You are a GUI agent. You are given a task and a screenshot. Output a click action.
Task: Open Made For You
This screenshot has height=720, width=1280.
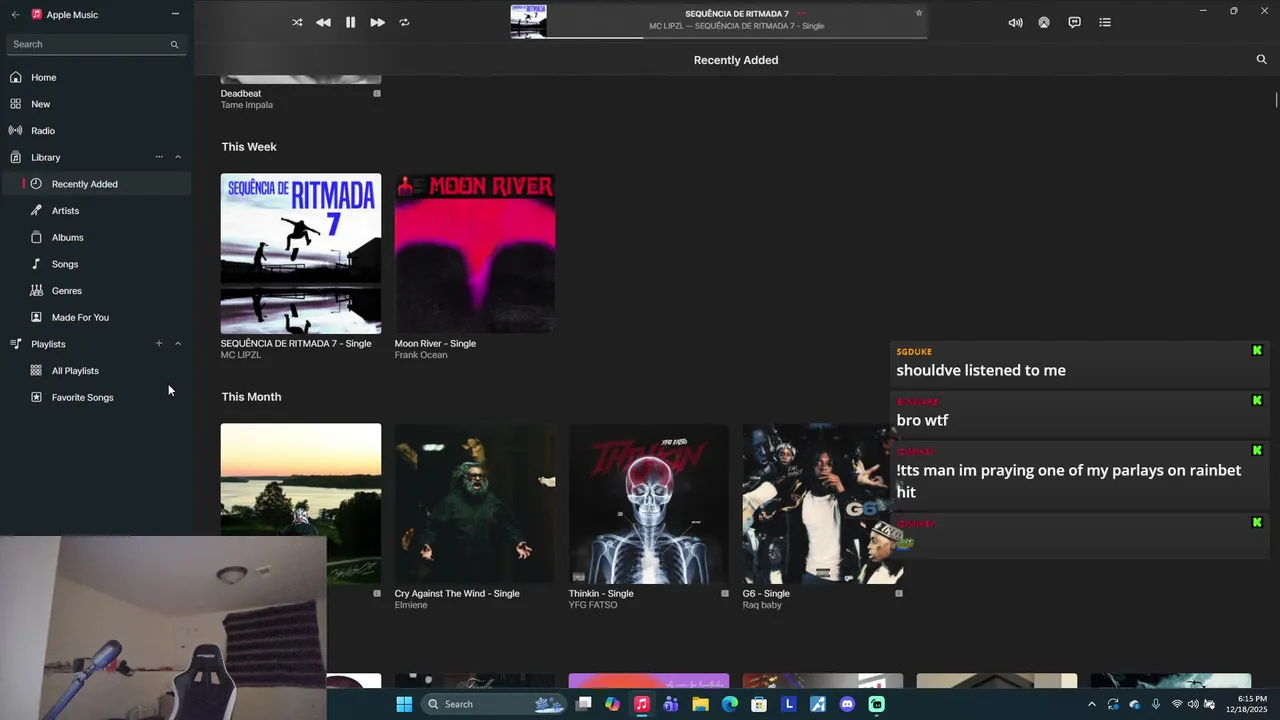(x=96, y=317)
